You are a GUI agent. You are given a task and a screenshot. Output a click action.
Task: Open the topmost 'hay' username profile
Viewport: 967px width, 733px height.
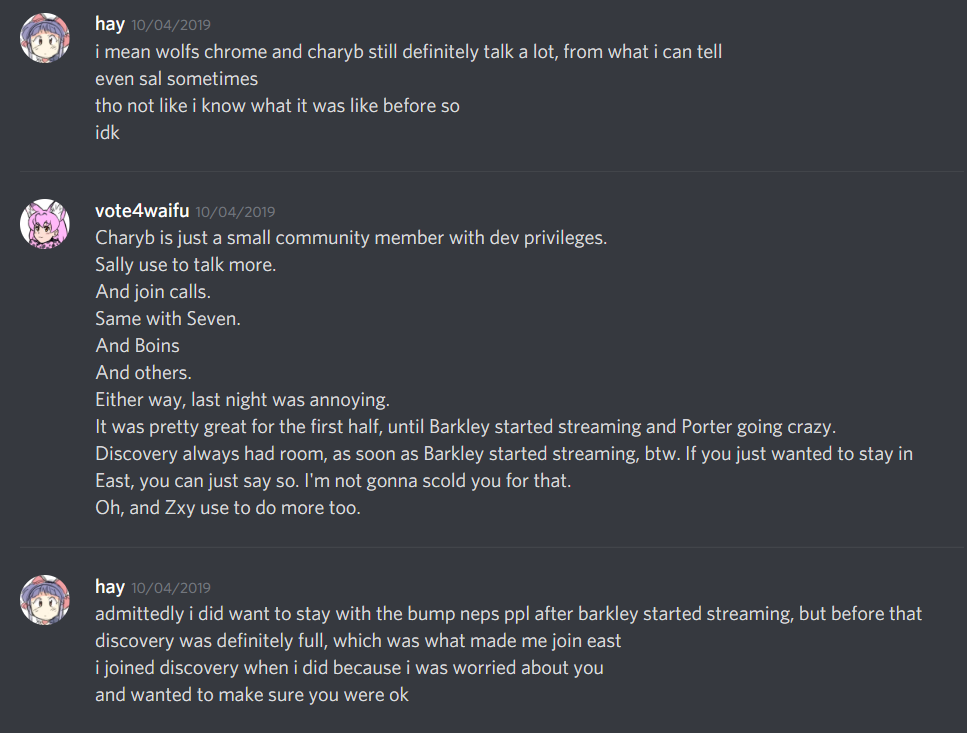point(109,24)
